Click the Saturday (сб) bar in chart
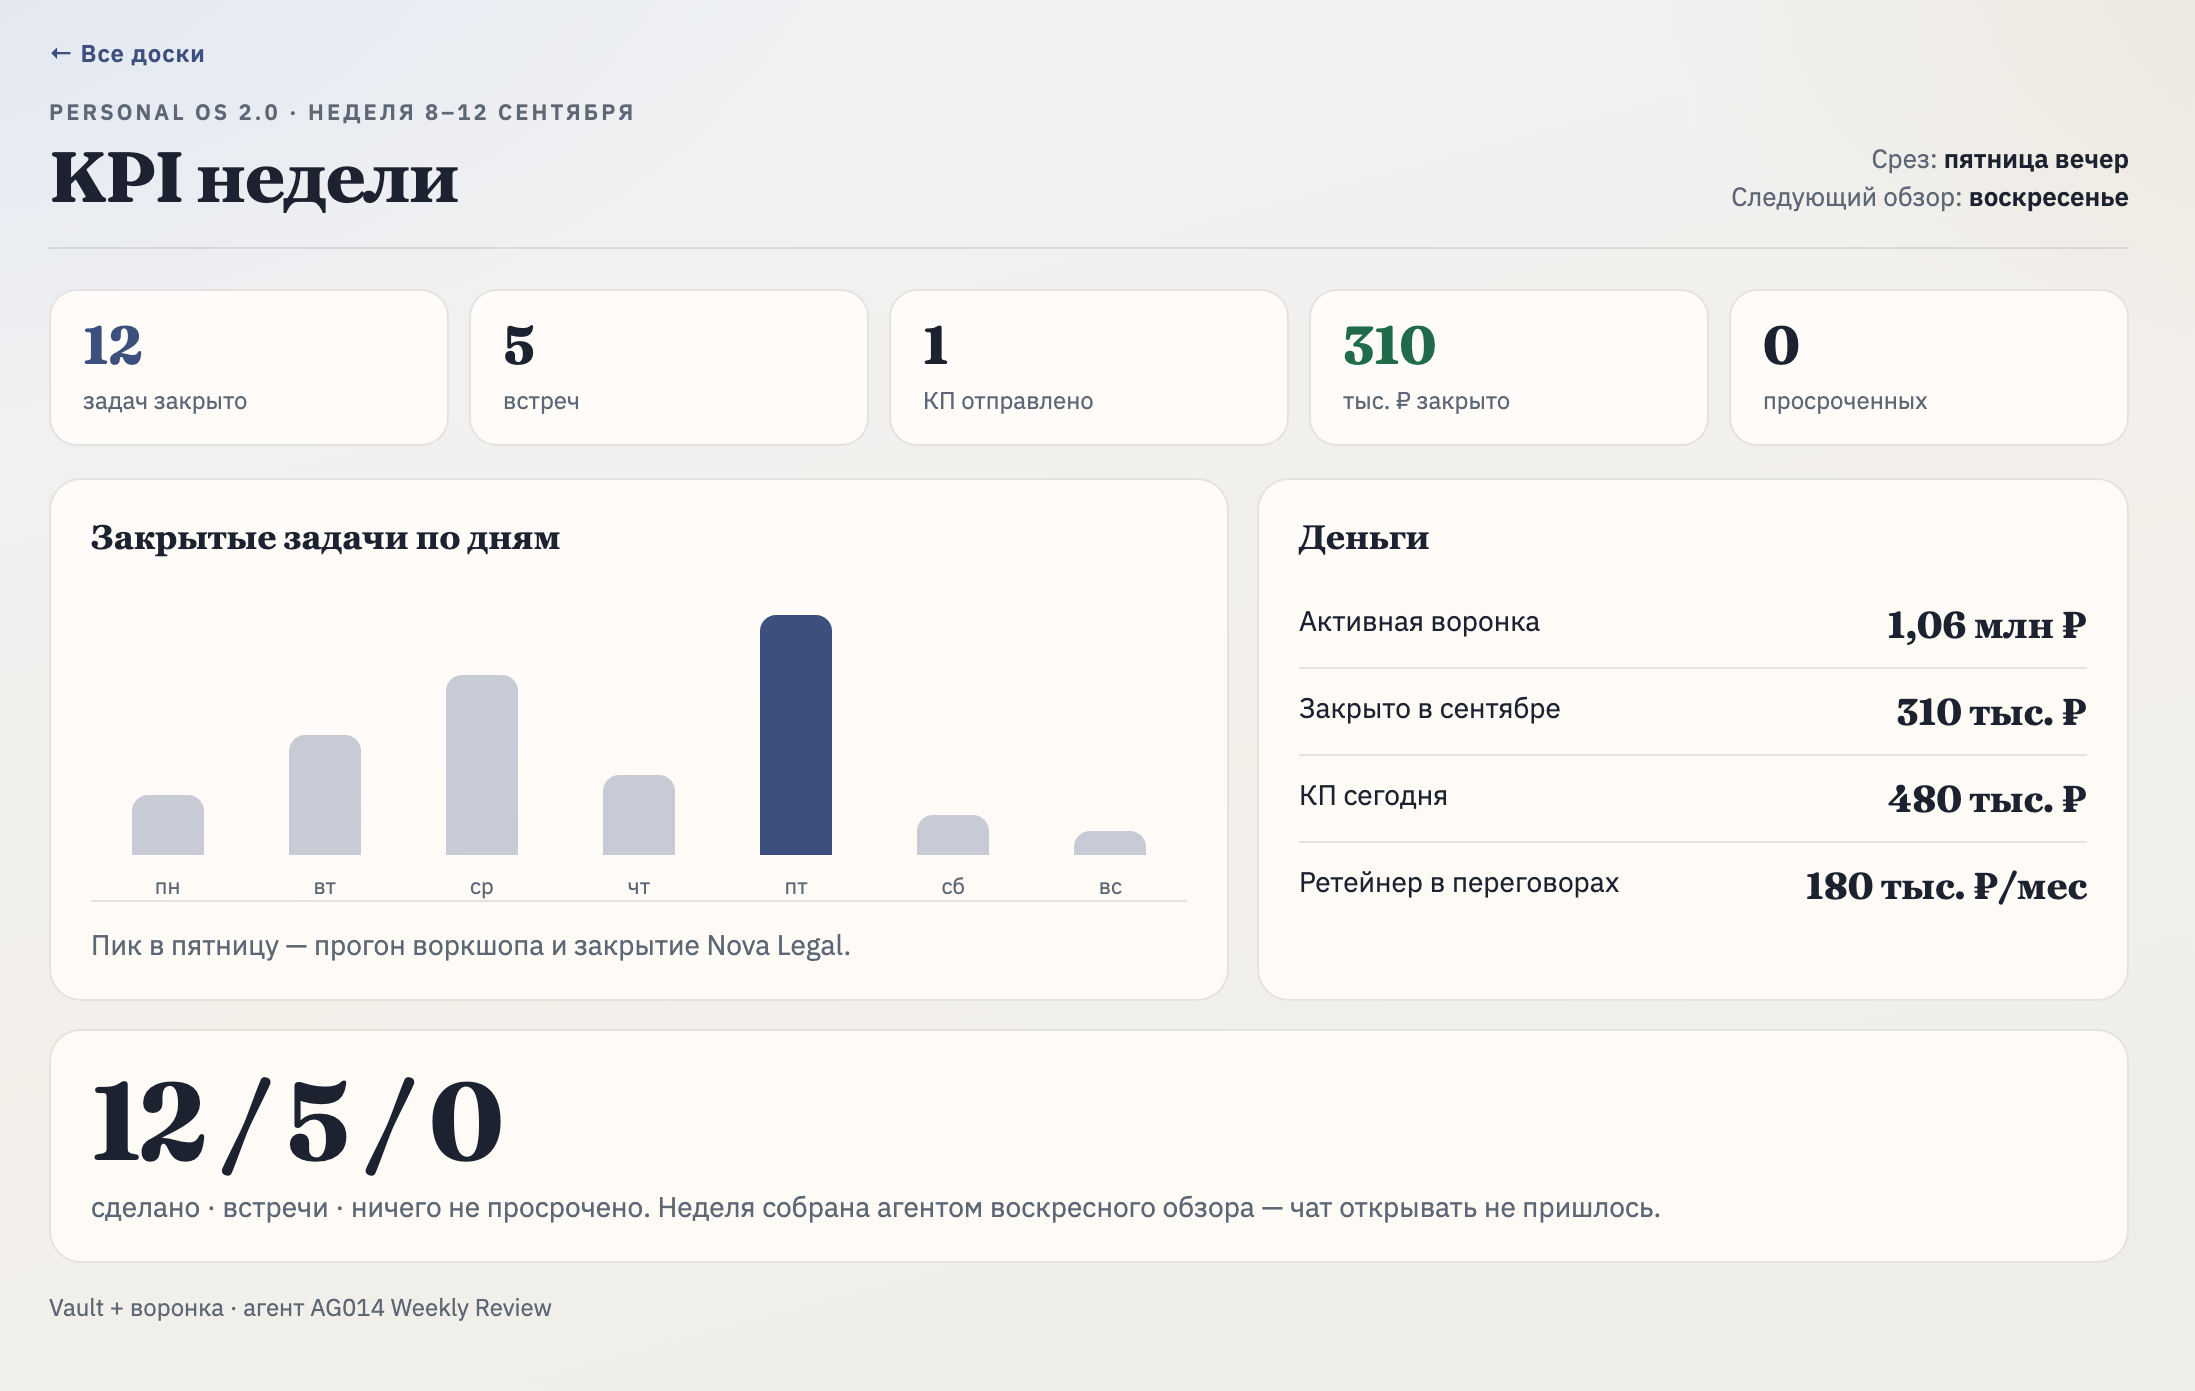The height and width of the screenshot is (1391, 2195). coord(953,835)
